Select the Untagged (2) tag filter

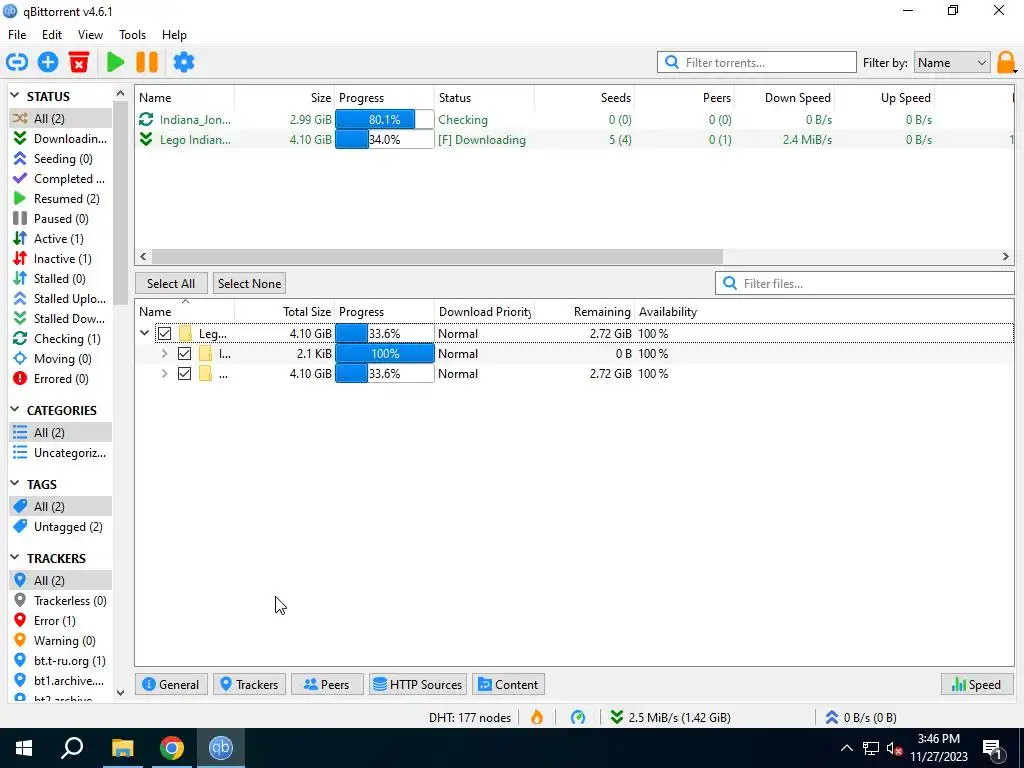coord(60,527)
